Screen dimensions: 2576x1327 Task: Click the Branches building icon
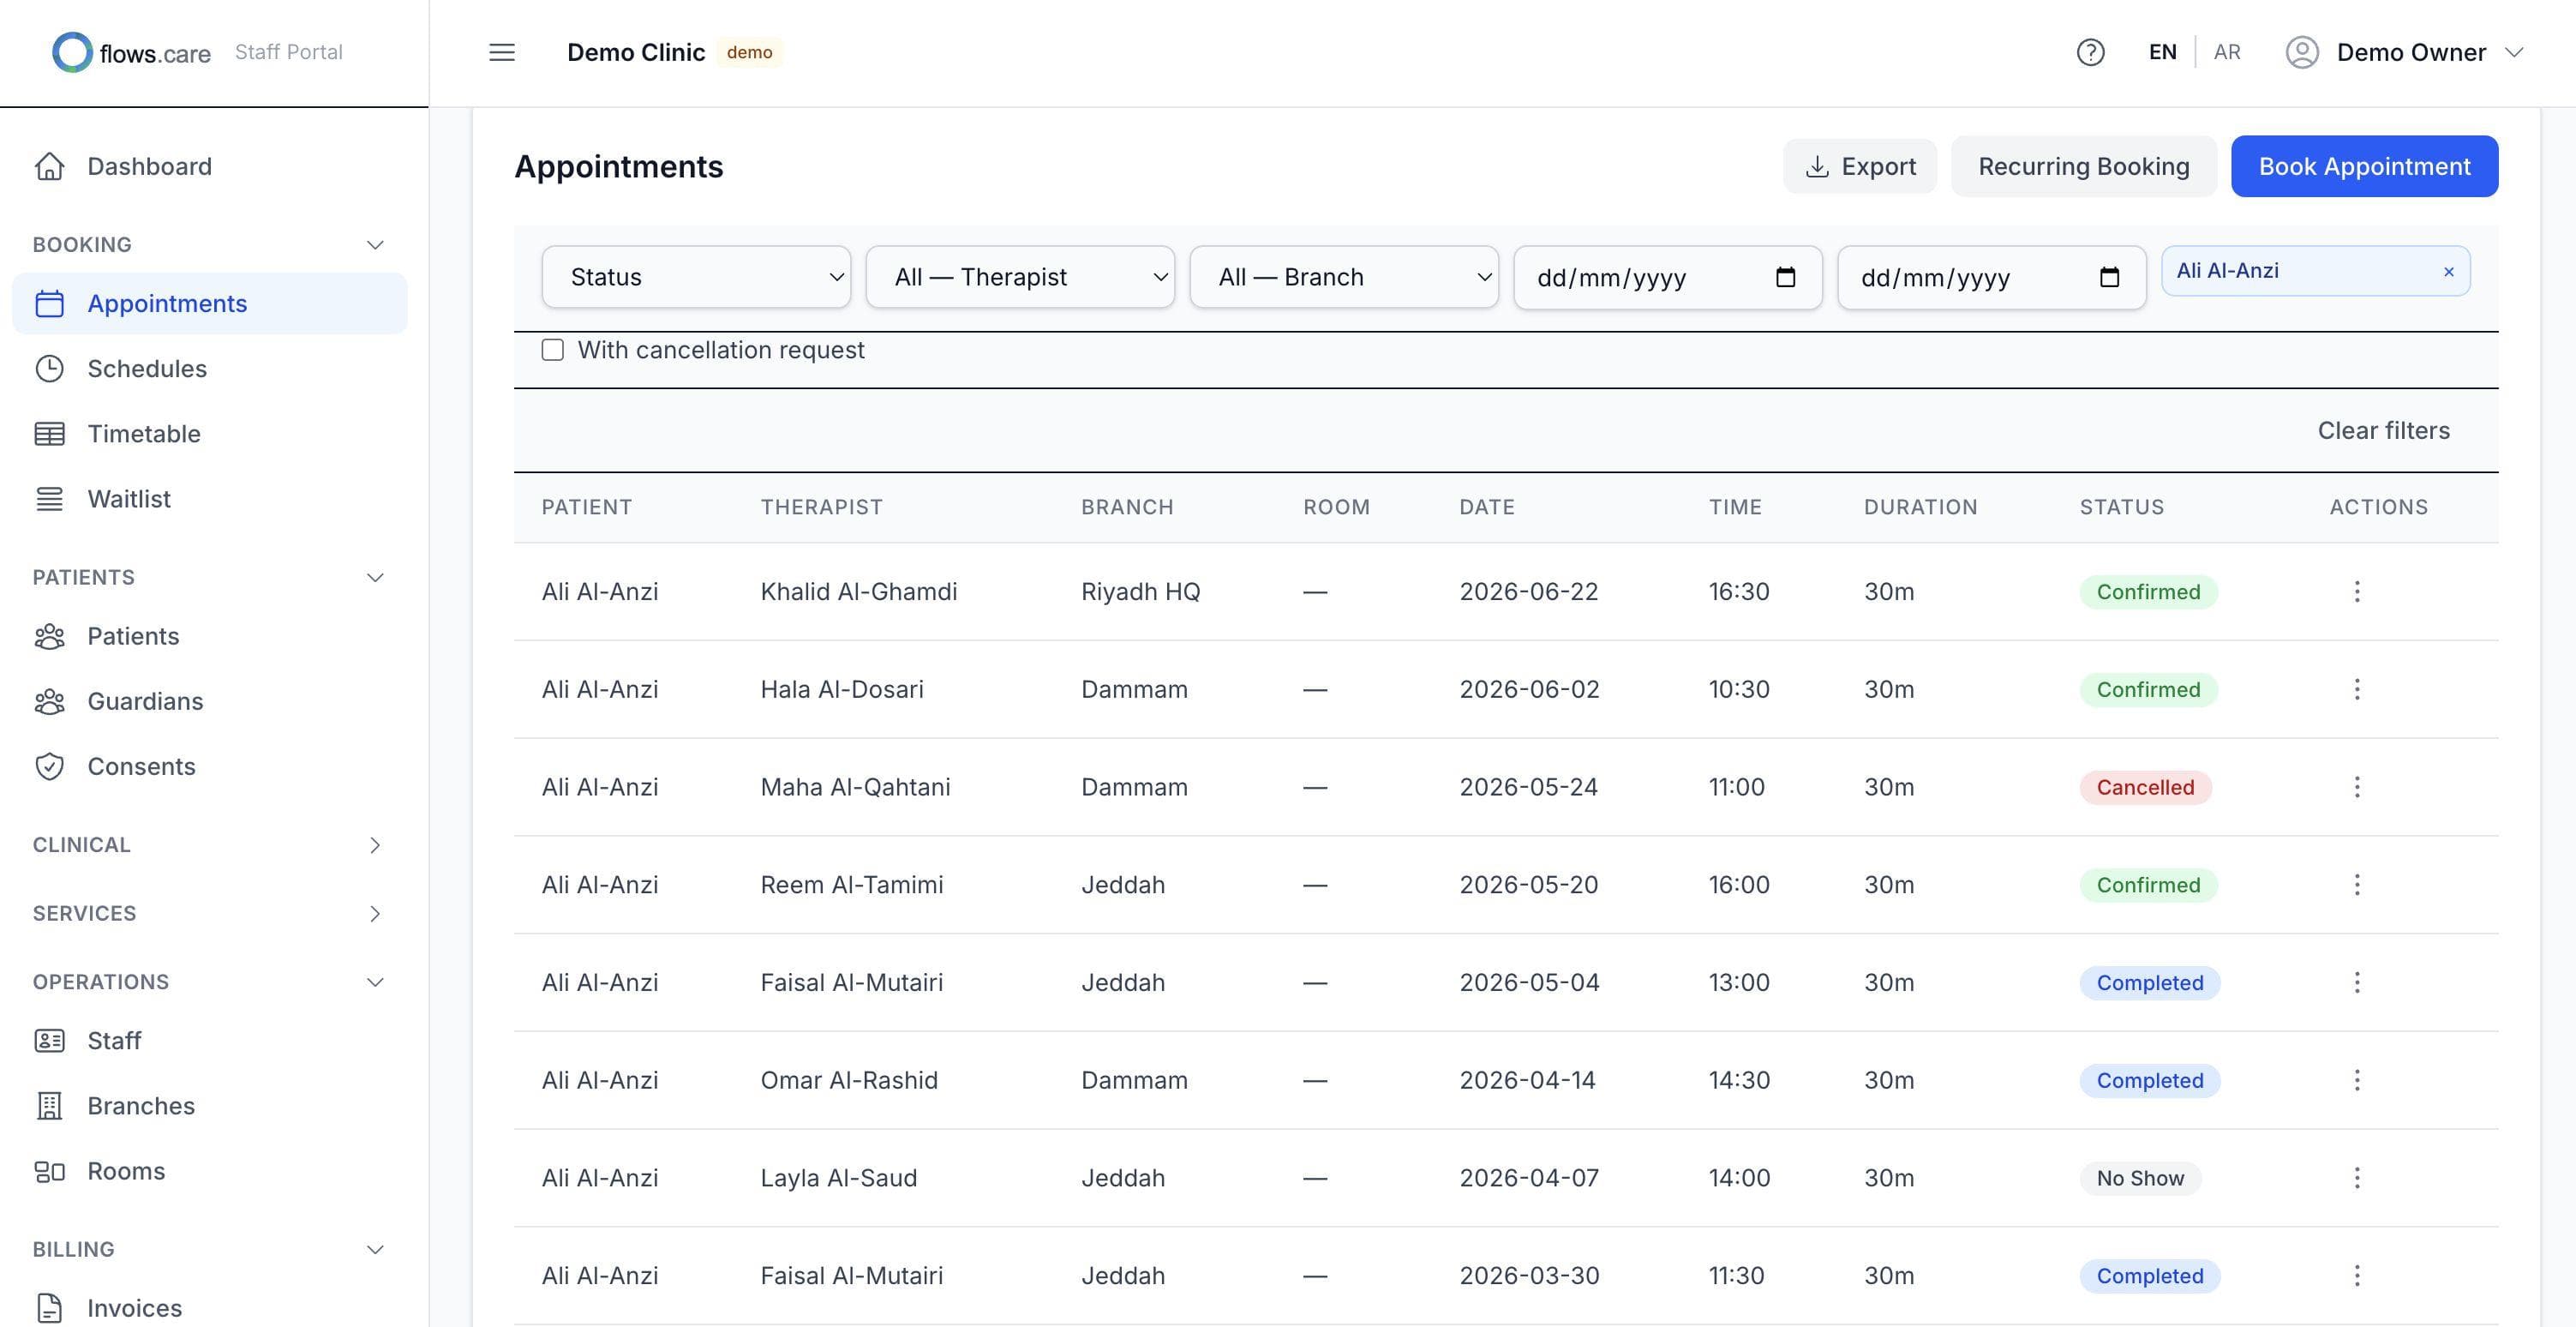pos(50,1106)
